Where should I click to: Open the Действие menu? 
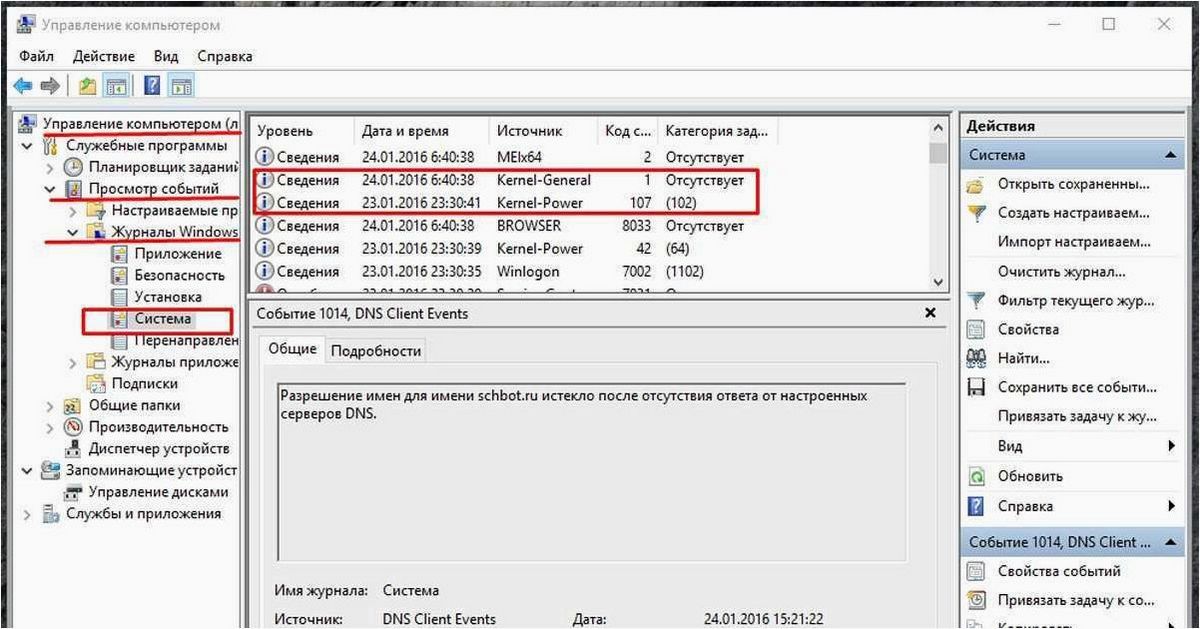tap(106, 57)
